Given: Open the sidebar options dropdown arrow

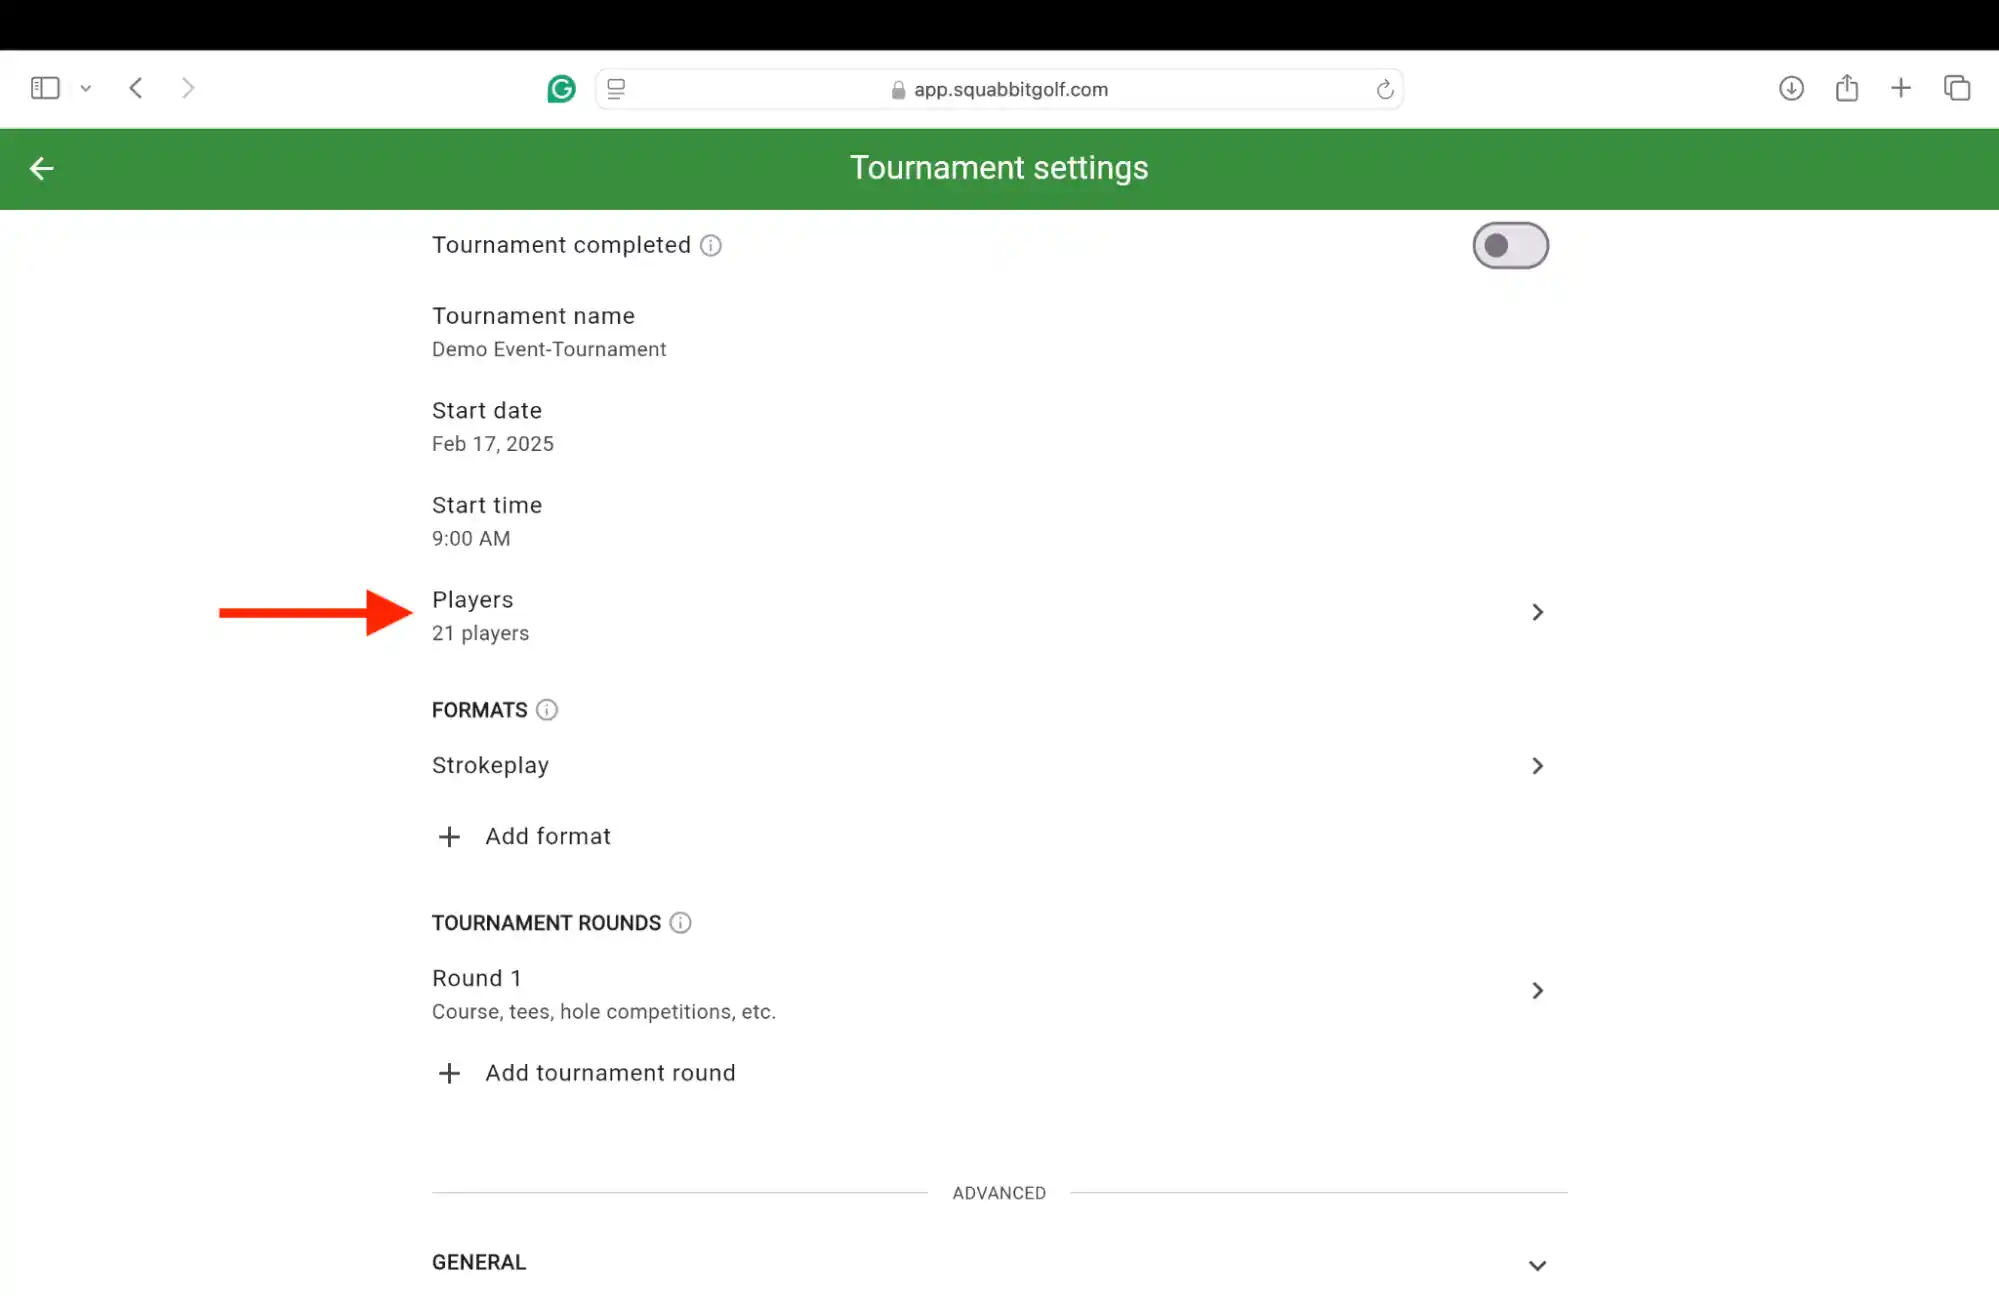Looking at the screenshot, I should coord(86,88).
